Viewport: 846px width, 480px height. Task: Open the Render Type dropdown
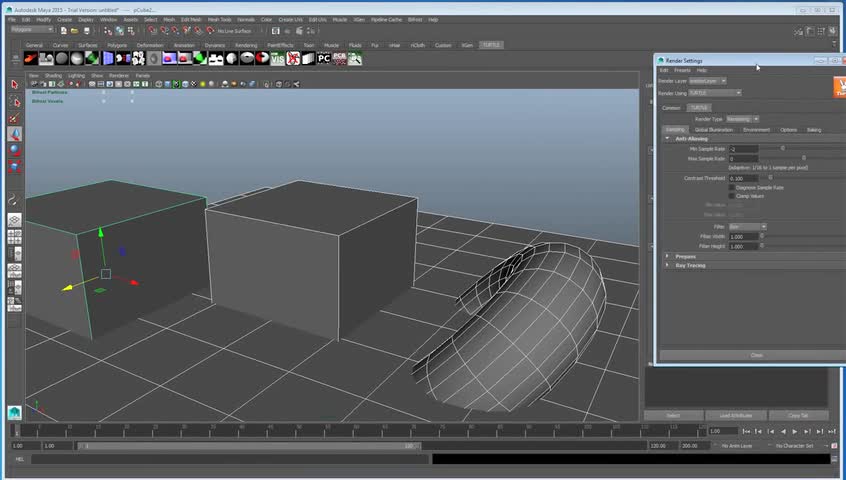click(742, 119)
